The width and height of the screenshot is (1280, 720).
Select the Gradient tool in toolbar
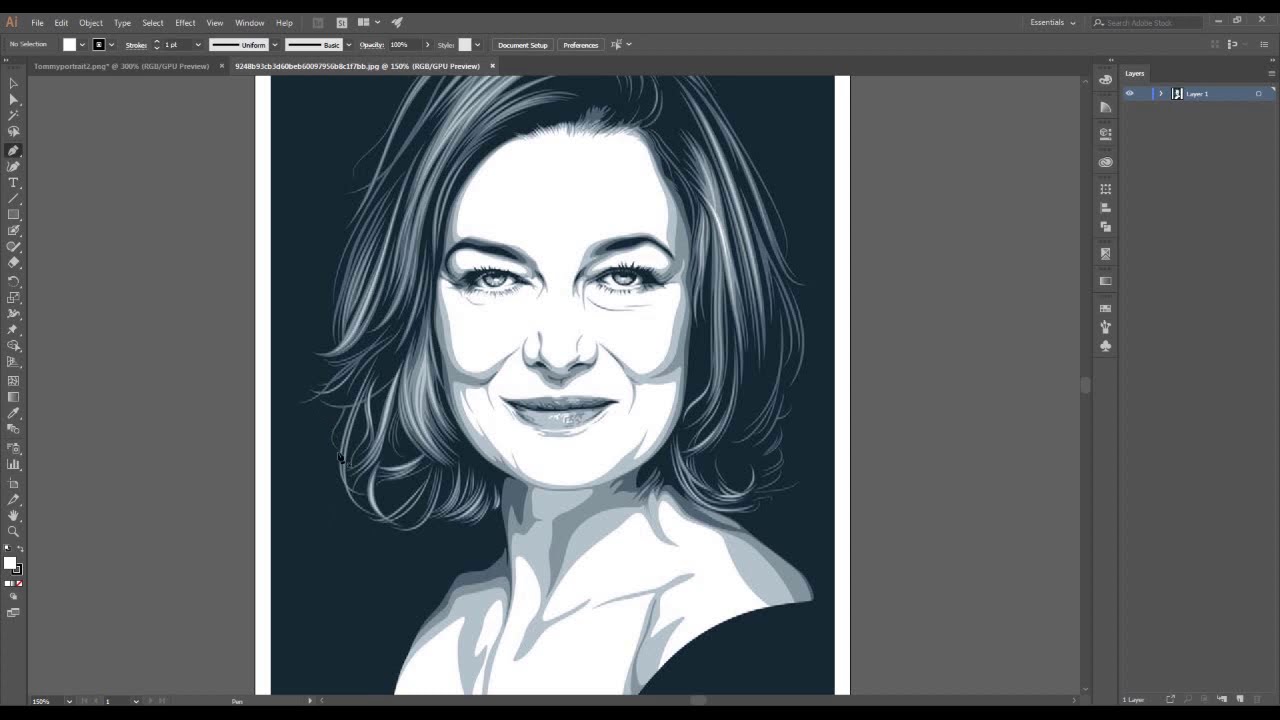tap(13, 396)
